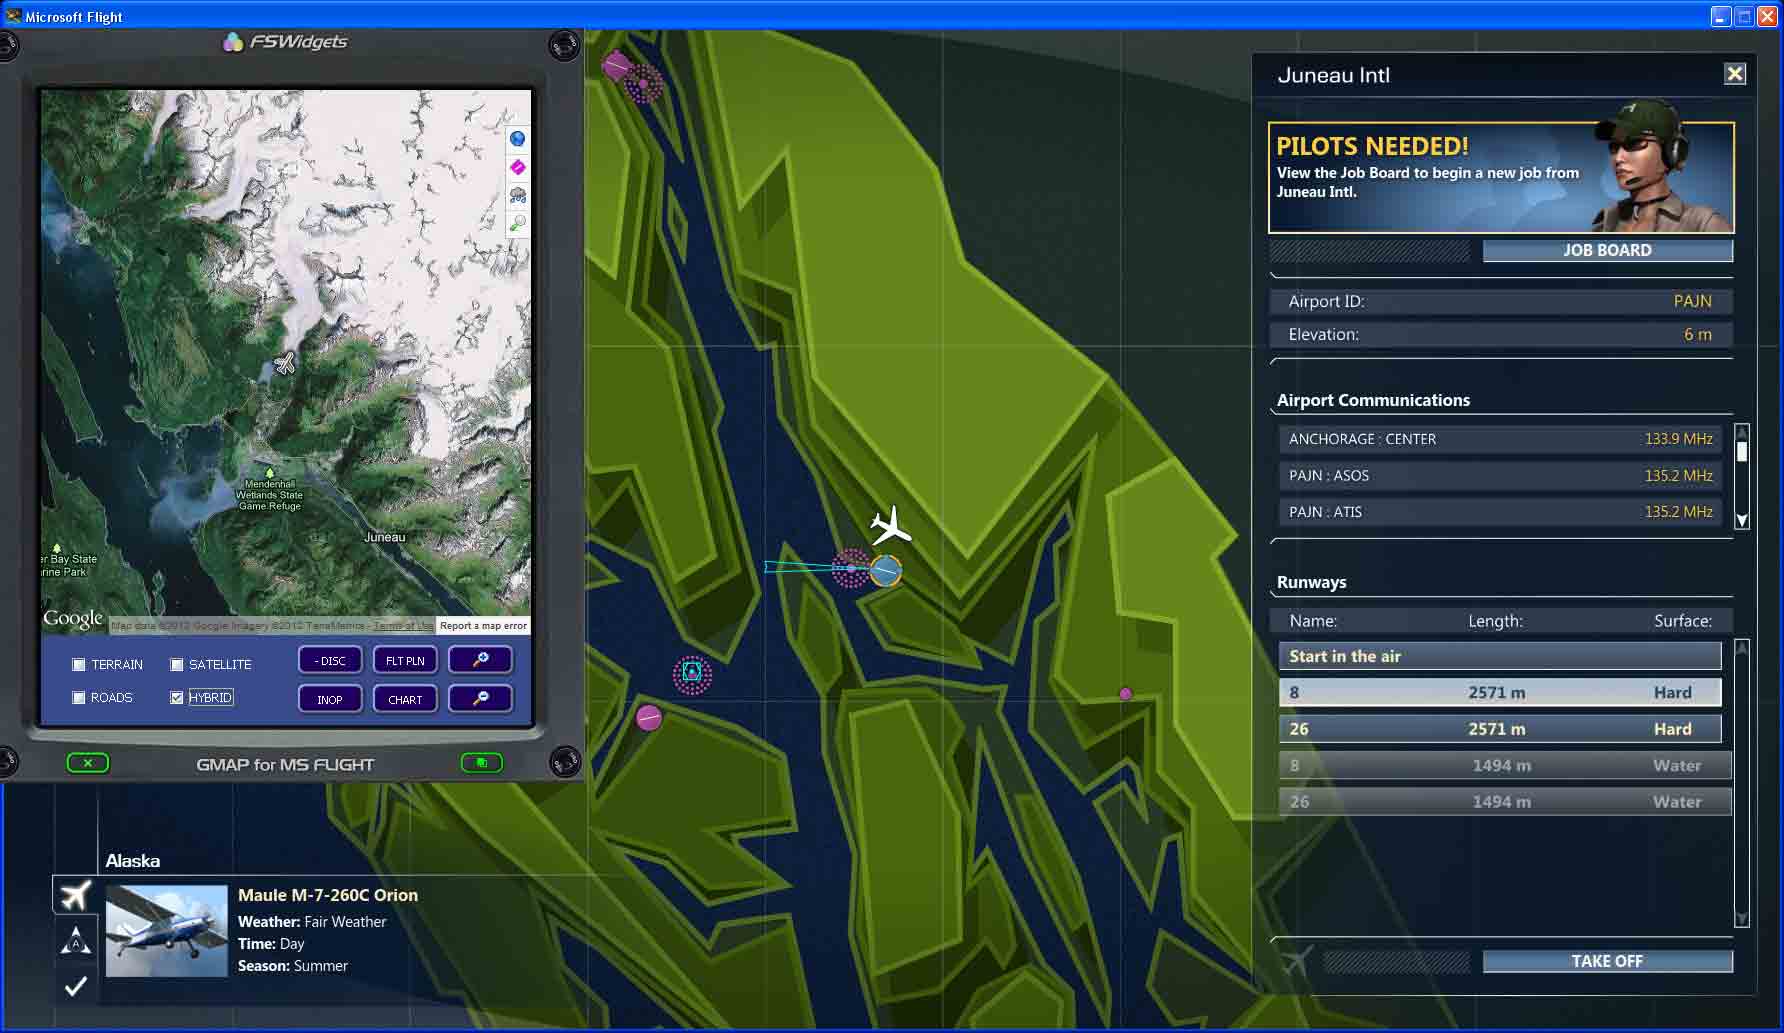Screen dimensions: 1784x1033
Task: Close GMAP with the green X button
Action: pos(88,763)
